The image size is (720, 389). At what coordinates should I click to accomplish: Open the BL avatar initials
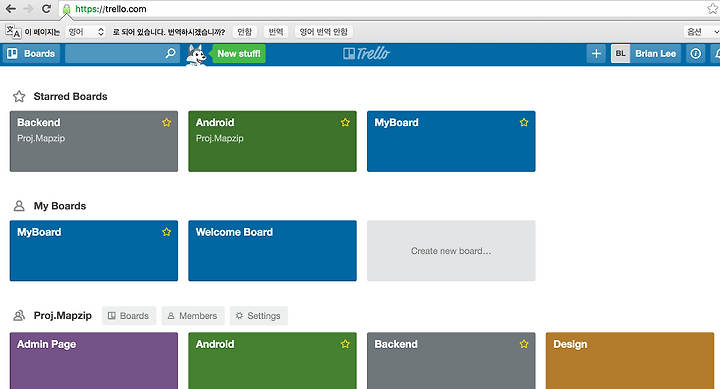click(x=620, y=54)
